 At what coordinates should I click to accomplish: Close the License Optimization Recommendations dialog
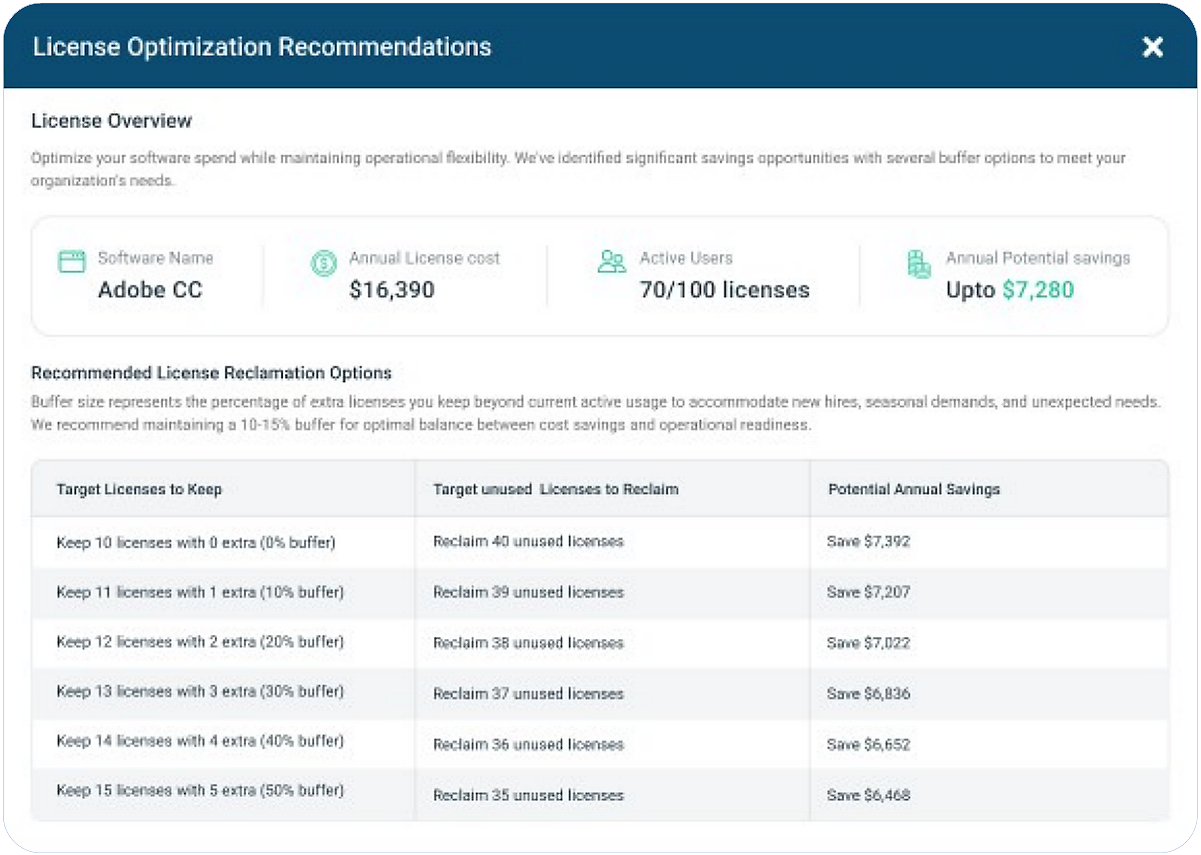click(x=1153, y=47)
